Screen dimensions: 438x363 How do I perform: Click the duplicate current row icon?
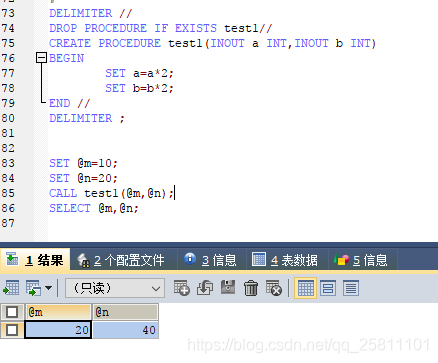205,288
